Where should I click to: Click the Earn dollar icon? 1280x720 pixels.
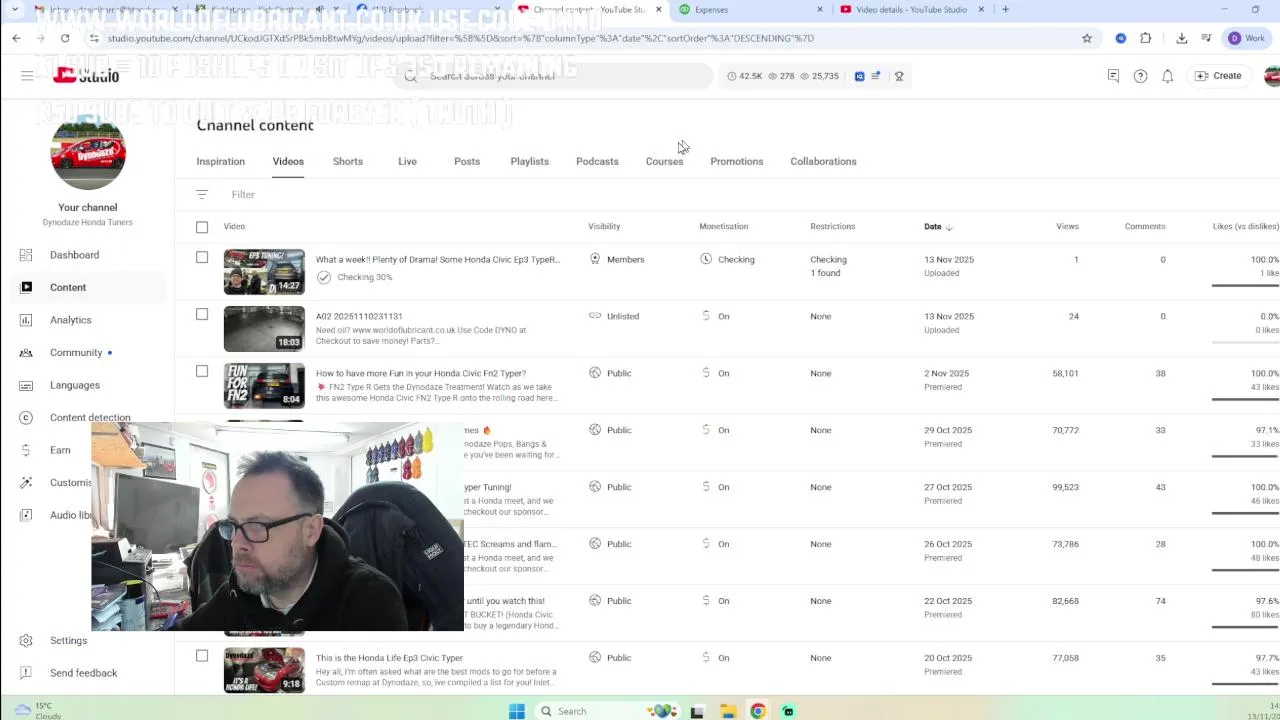(26, 450)
